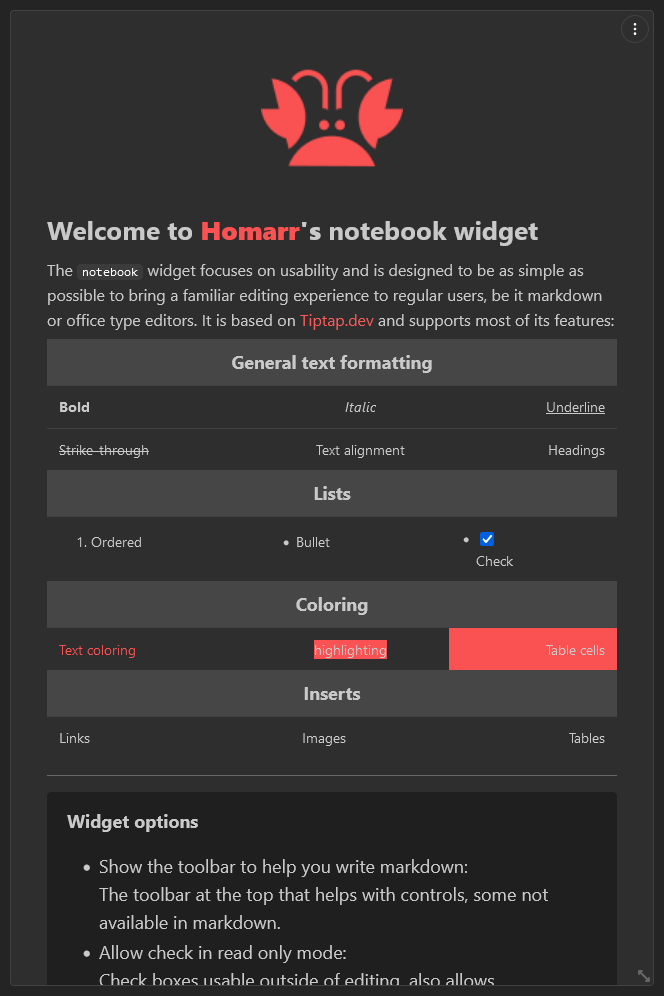Click the Coloring section header

tap(332, 605)
